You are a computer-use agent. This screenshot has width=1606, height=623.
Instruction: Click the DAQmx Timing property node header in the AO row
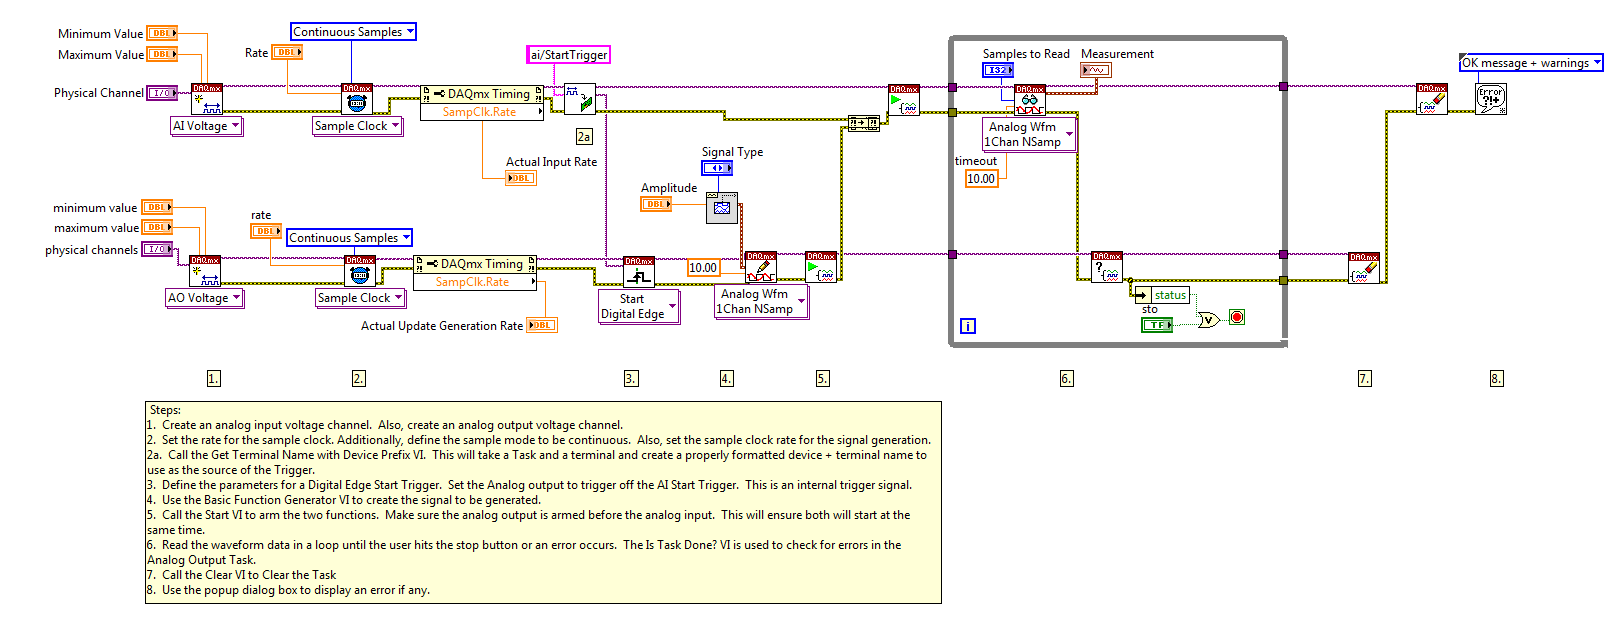click(476, 264)
